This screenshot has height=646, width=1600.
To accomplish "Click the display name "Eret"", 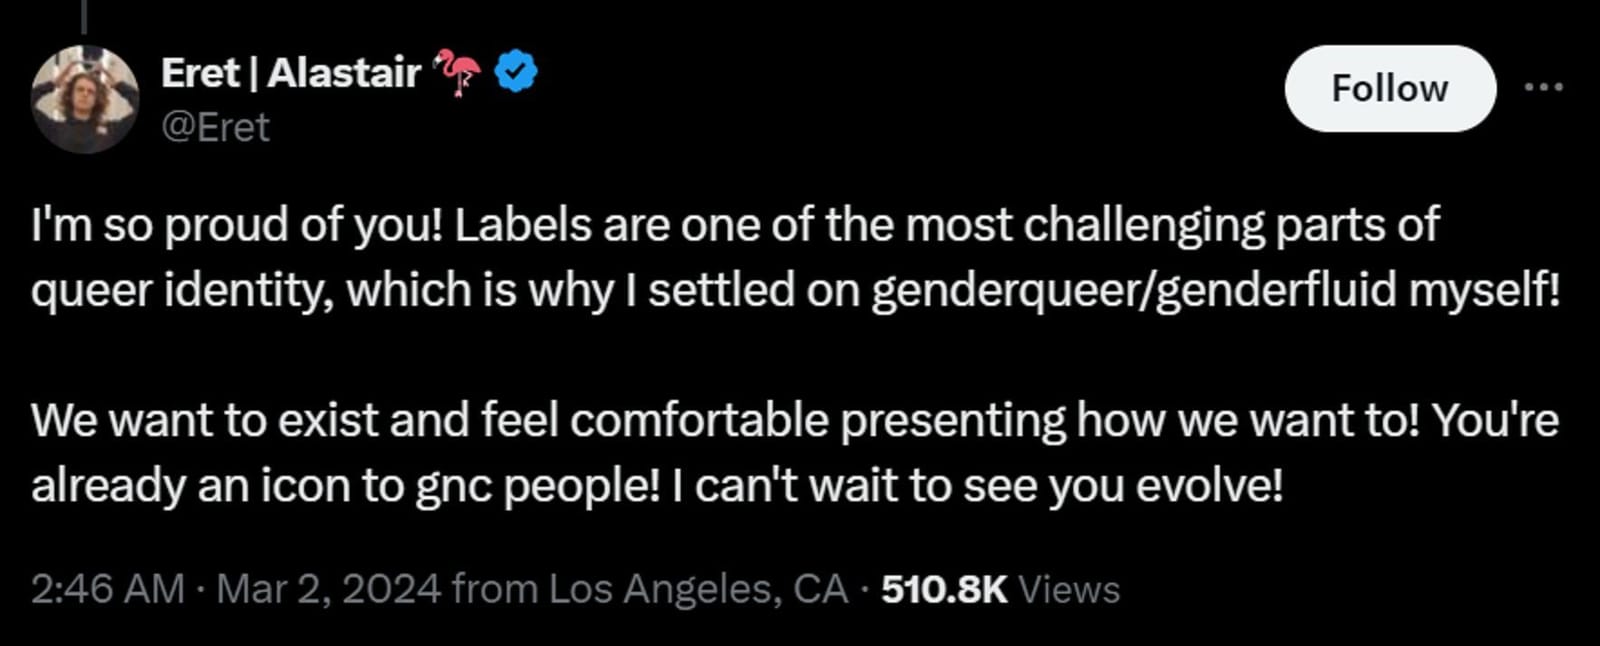I will 199,73.
